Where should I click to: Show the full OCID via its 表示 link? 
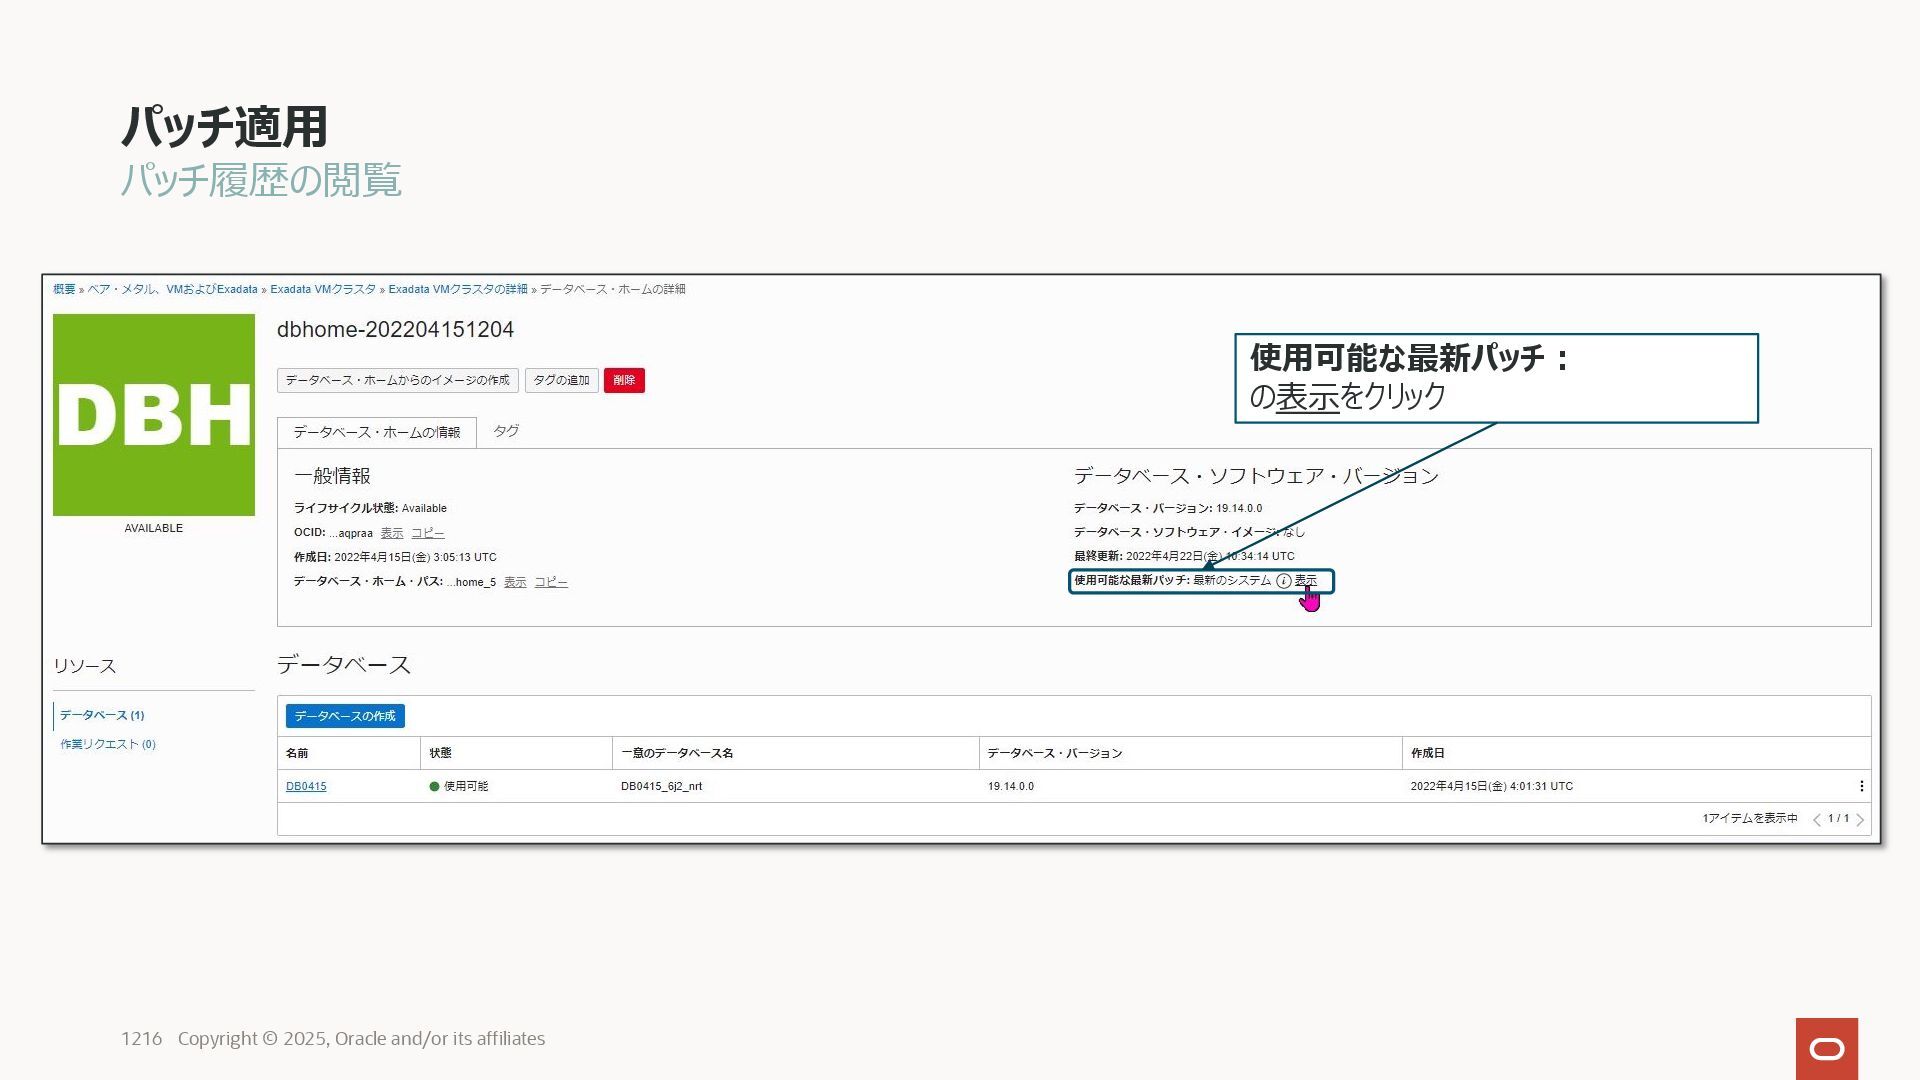tap(392, 533)
